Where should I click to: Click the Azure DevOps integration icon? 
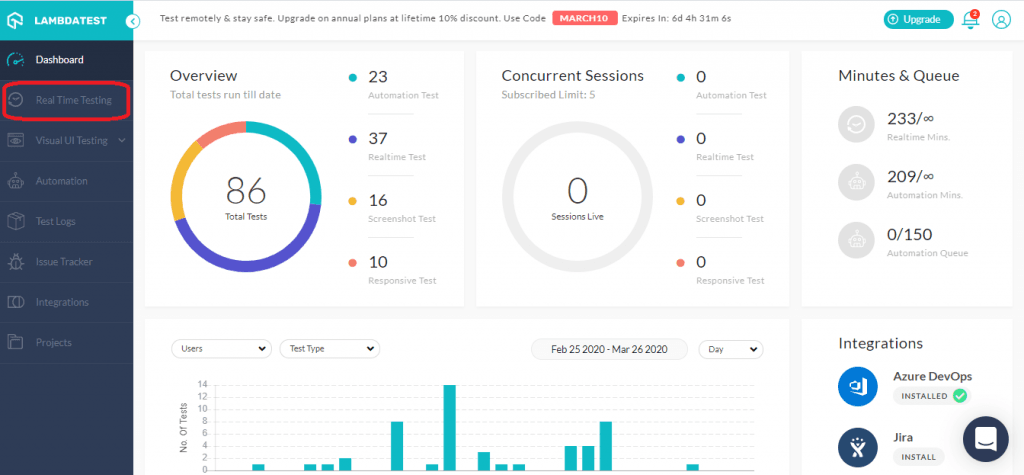[857, 386]
